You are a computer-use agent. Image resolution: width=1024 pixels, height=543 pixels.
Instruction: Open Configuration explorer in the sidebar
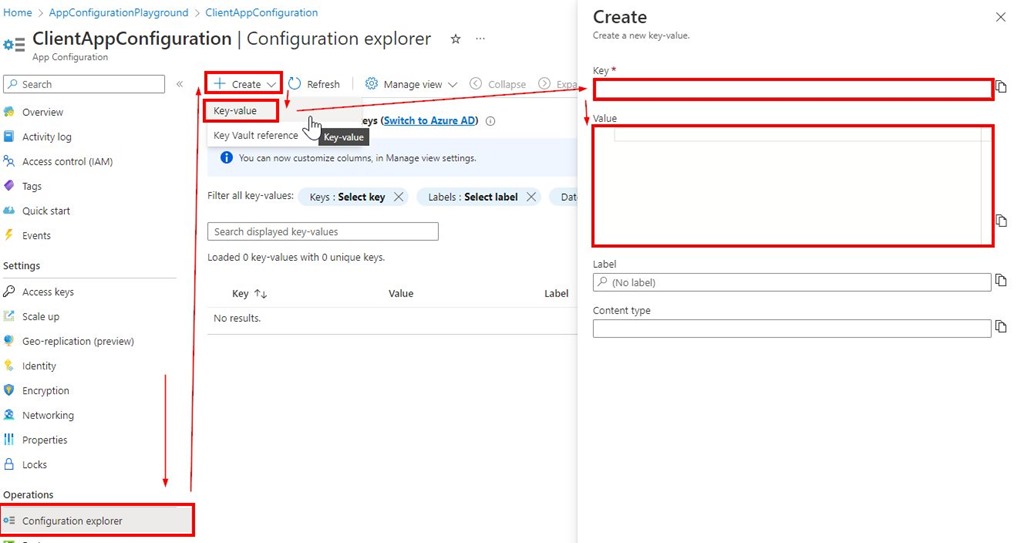click(72, 521)
